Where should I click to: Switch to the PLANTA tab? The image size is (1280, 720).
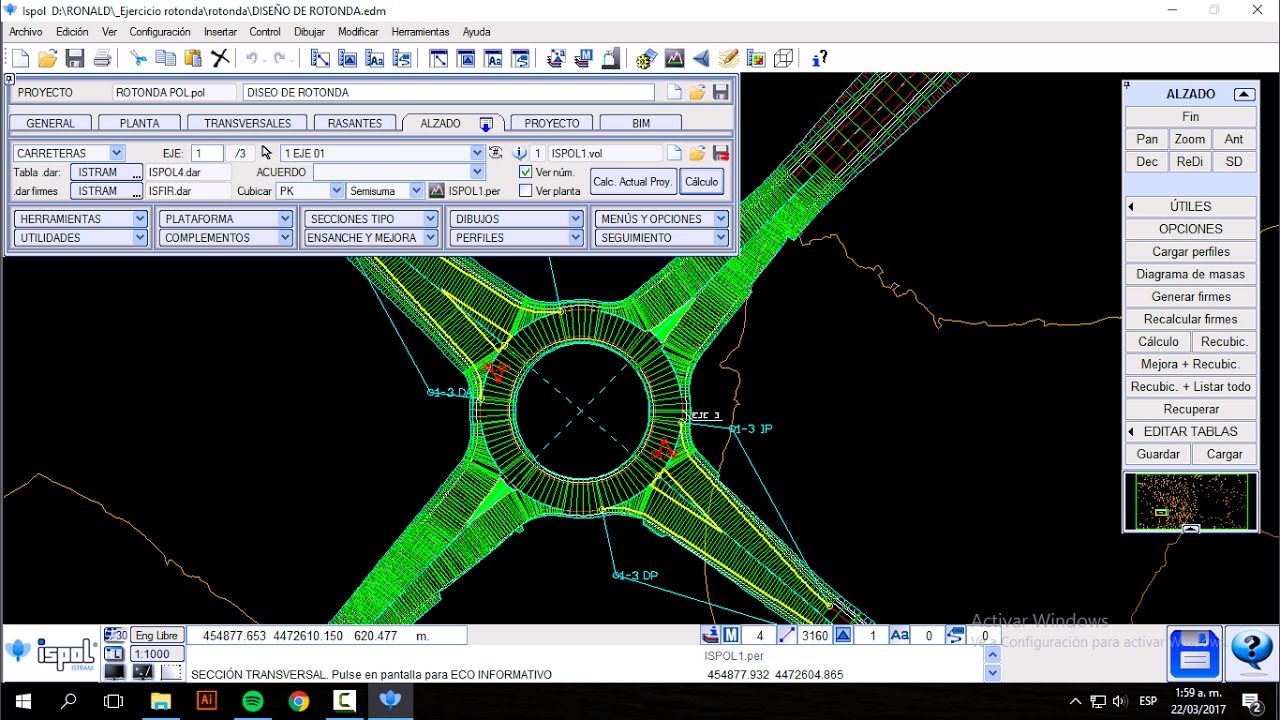click(139, 123)
